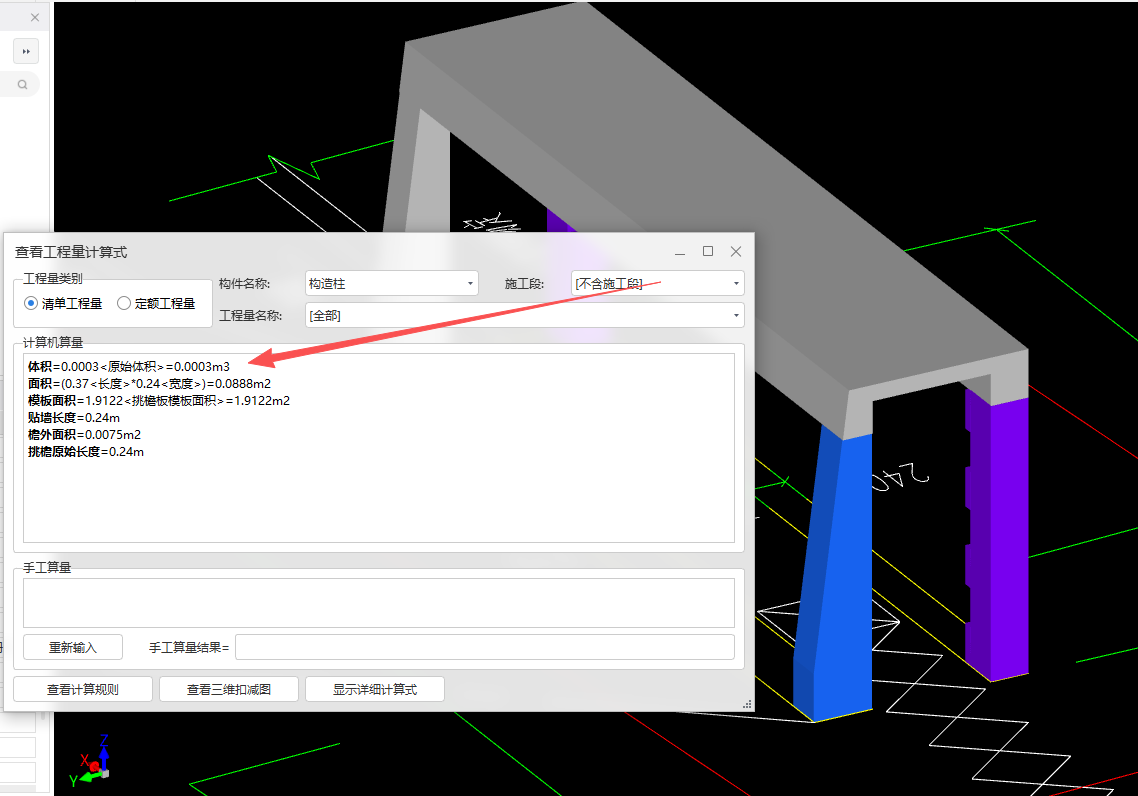Click the 查看计算规则 button
This screenshot has width=1138, height=796.
pos(83,689)
